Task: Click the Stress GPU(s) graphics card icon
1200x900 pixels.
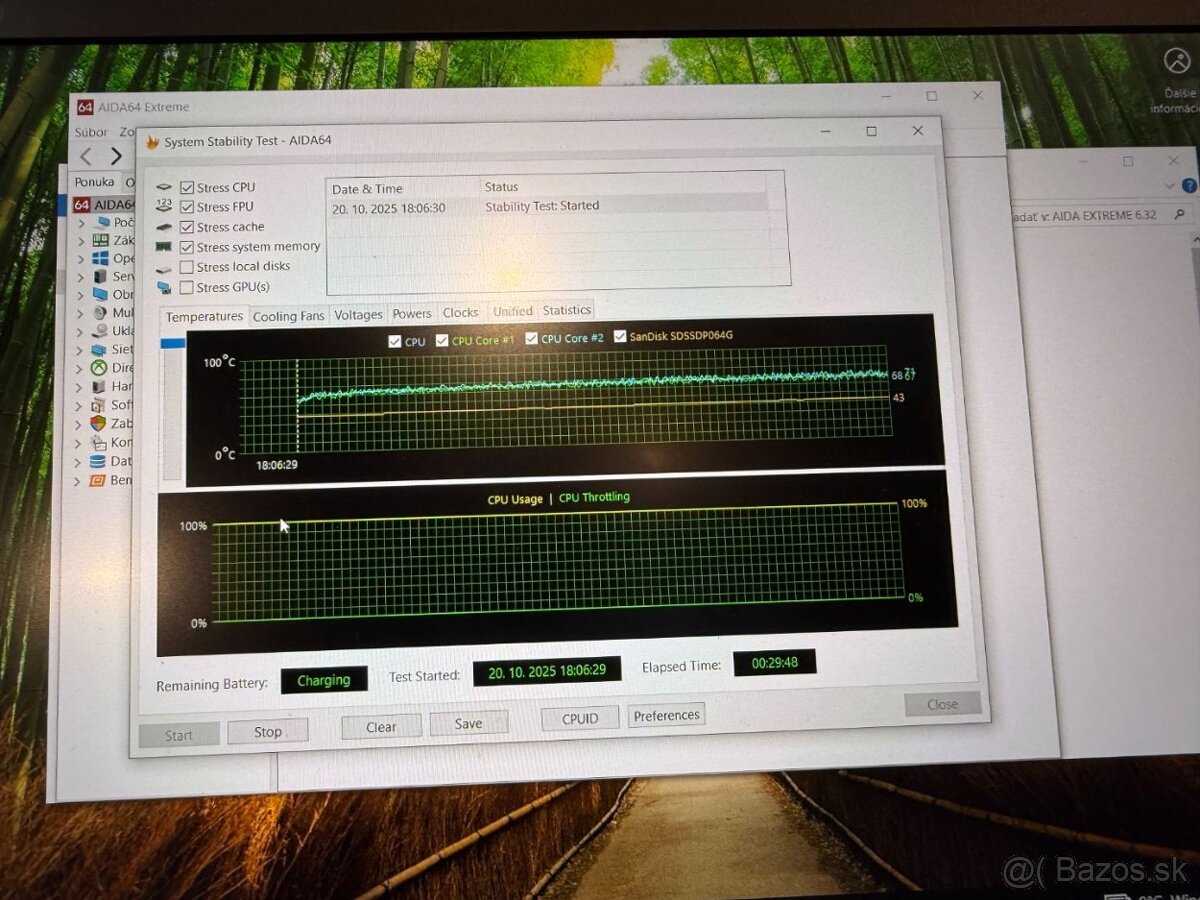Action: 163,289
